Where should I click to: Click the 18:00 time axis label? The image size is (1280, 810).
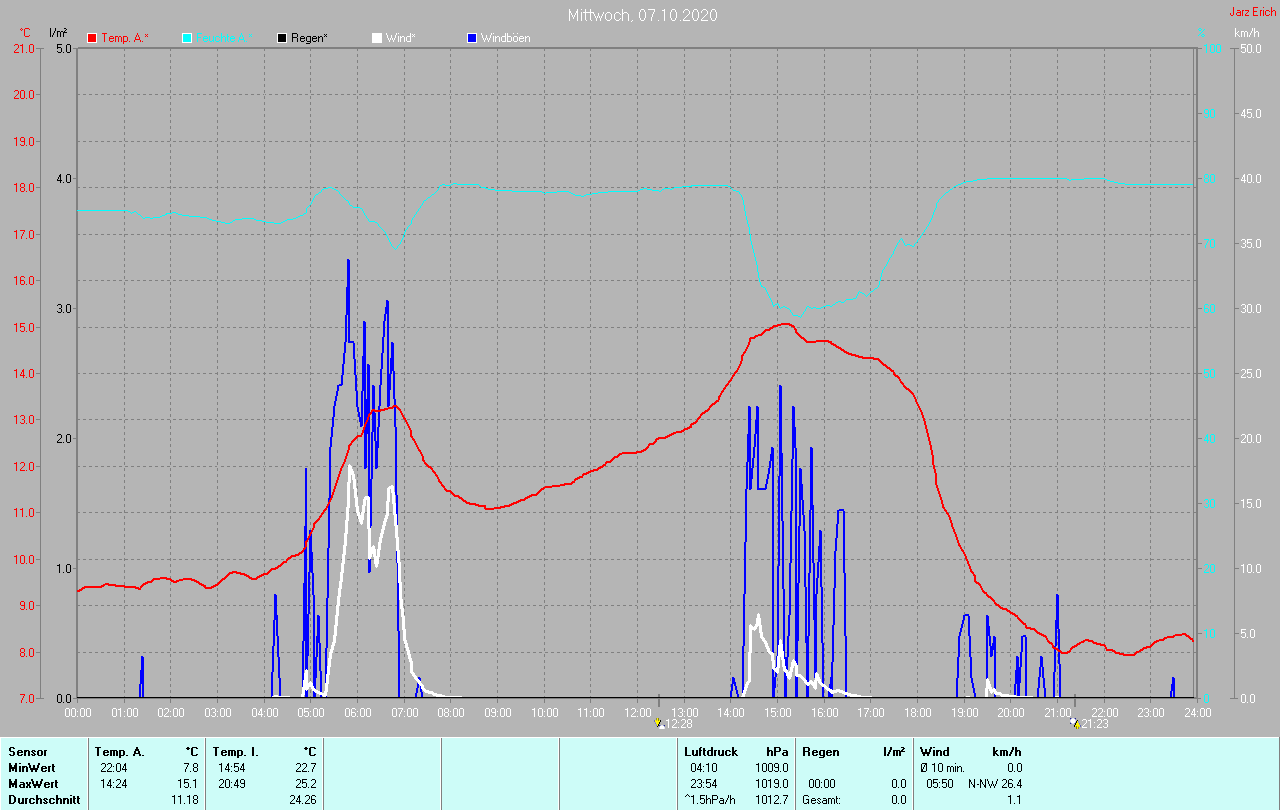coord(917,713)
